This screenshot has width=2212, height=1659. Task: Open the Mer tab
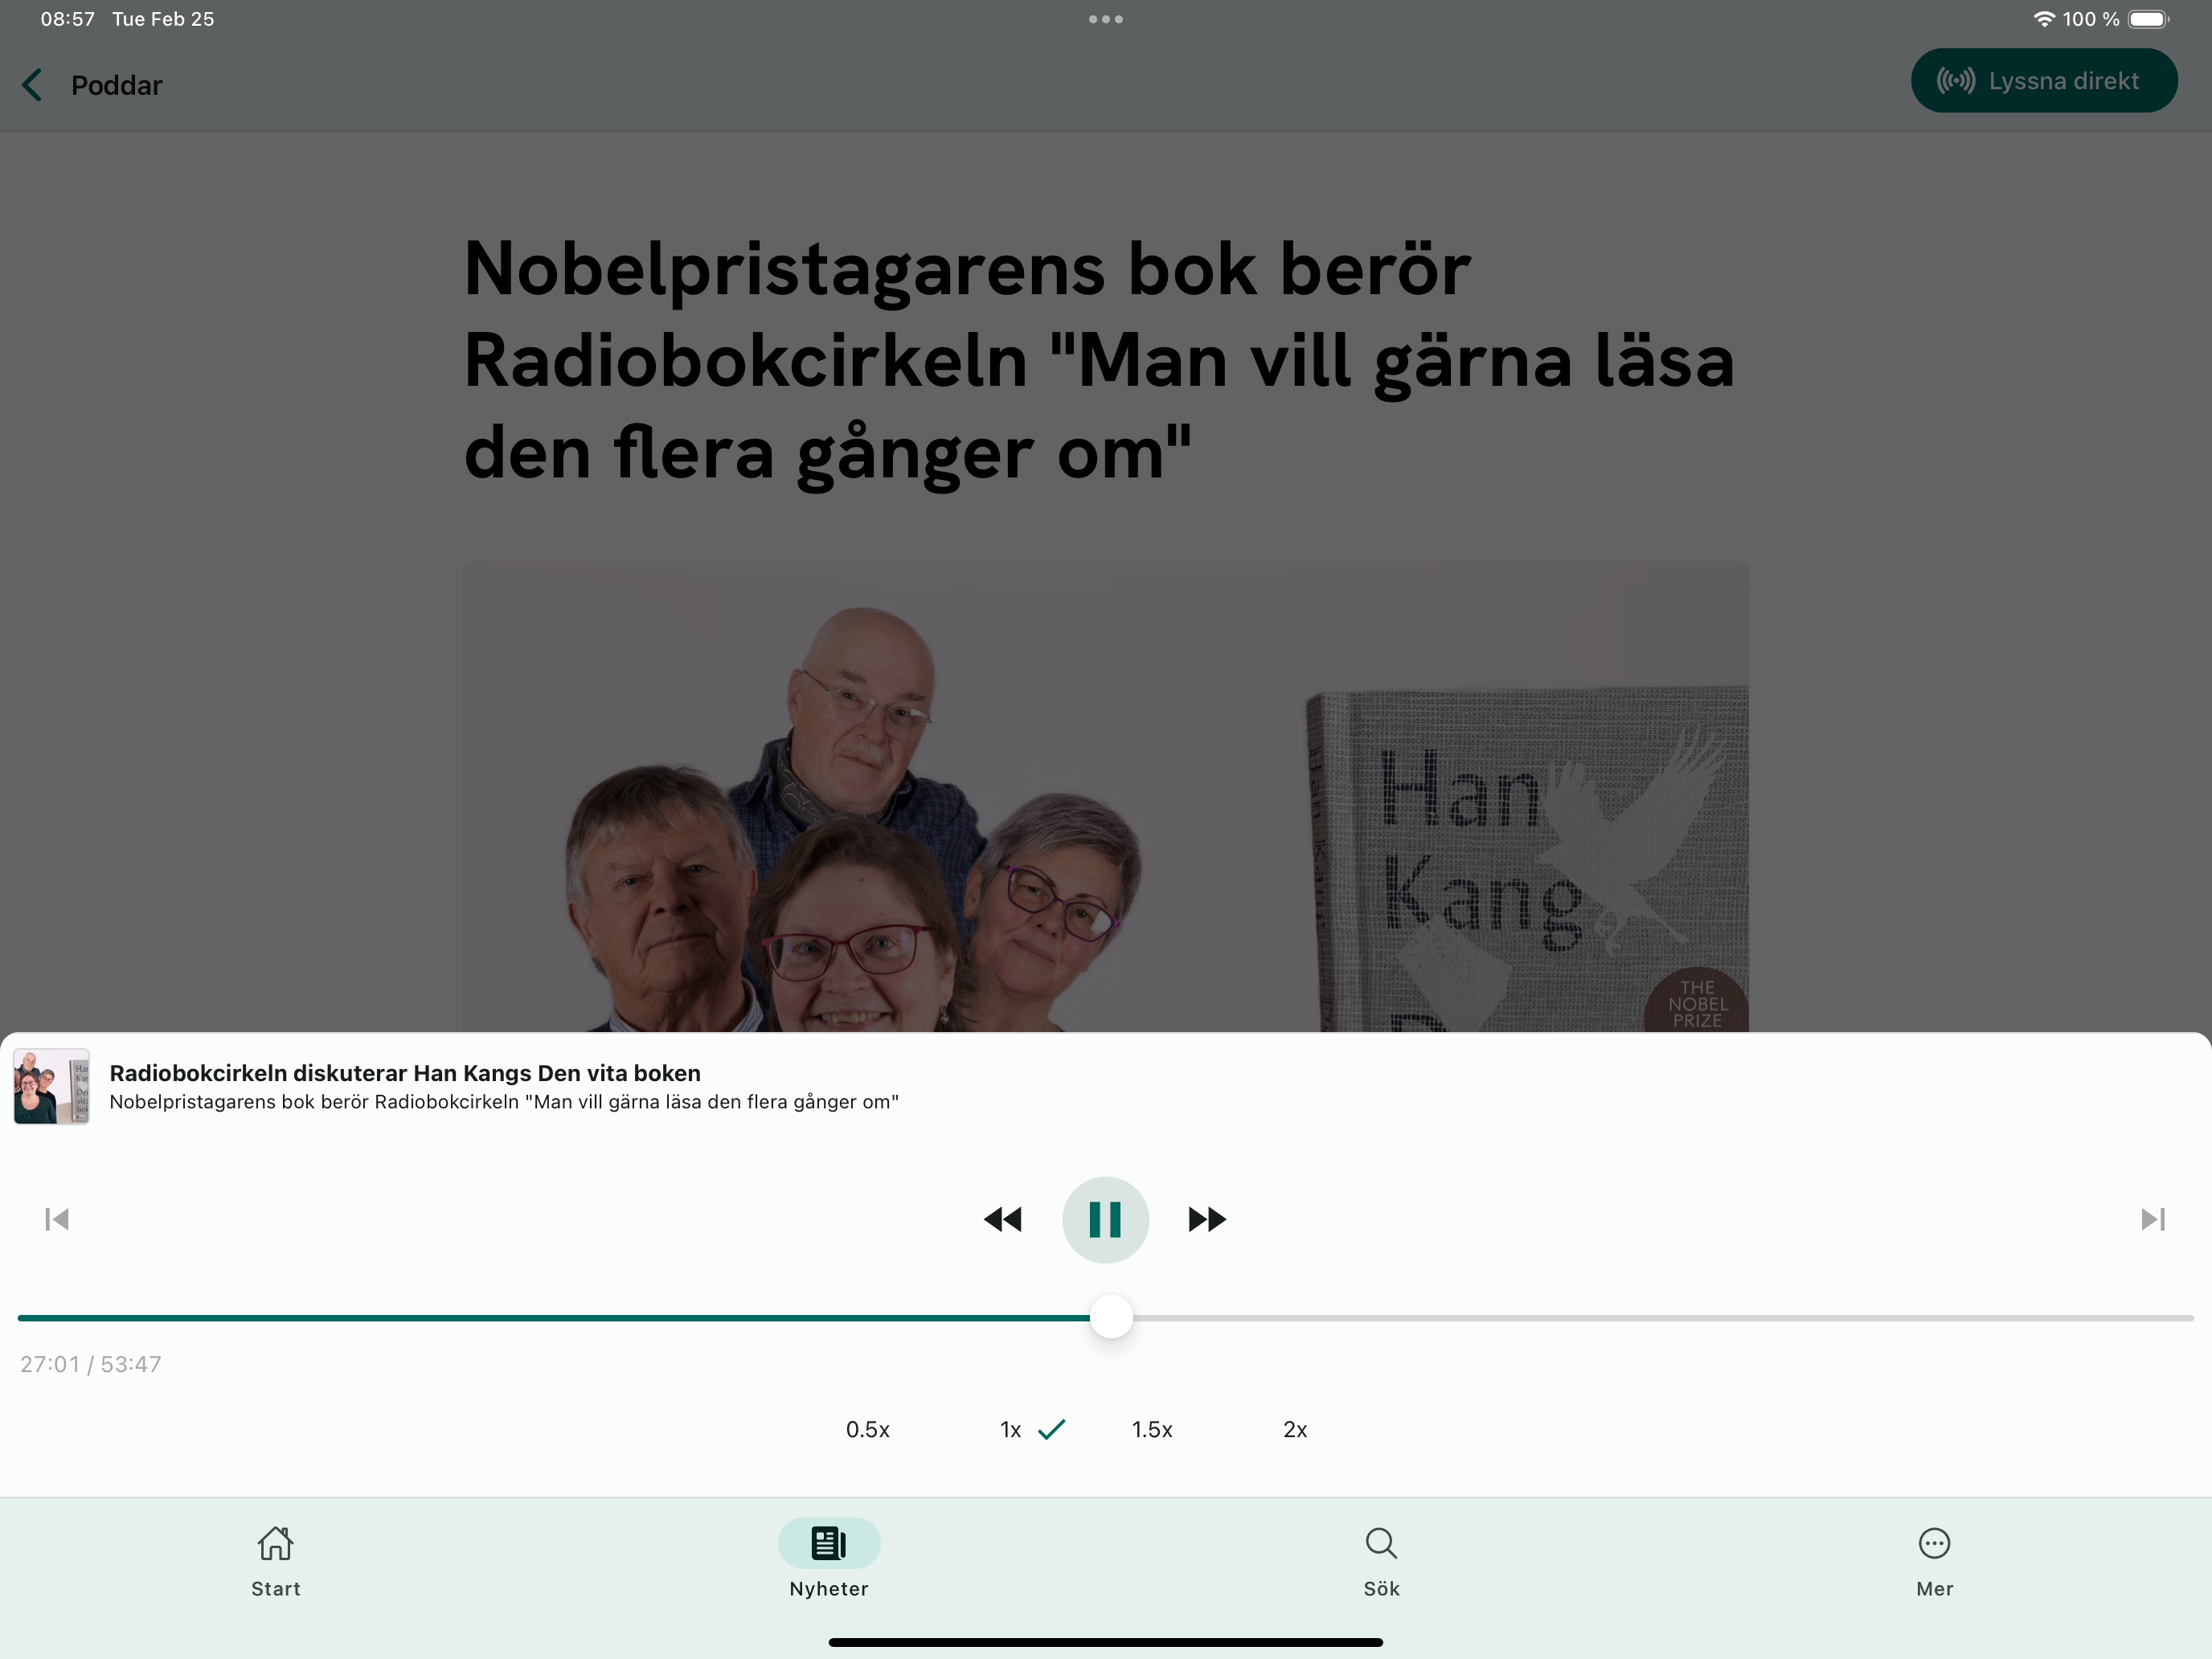click(x=1934, y=1561)
